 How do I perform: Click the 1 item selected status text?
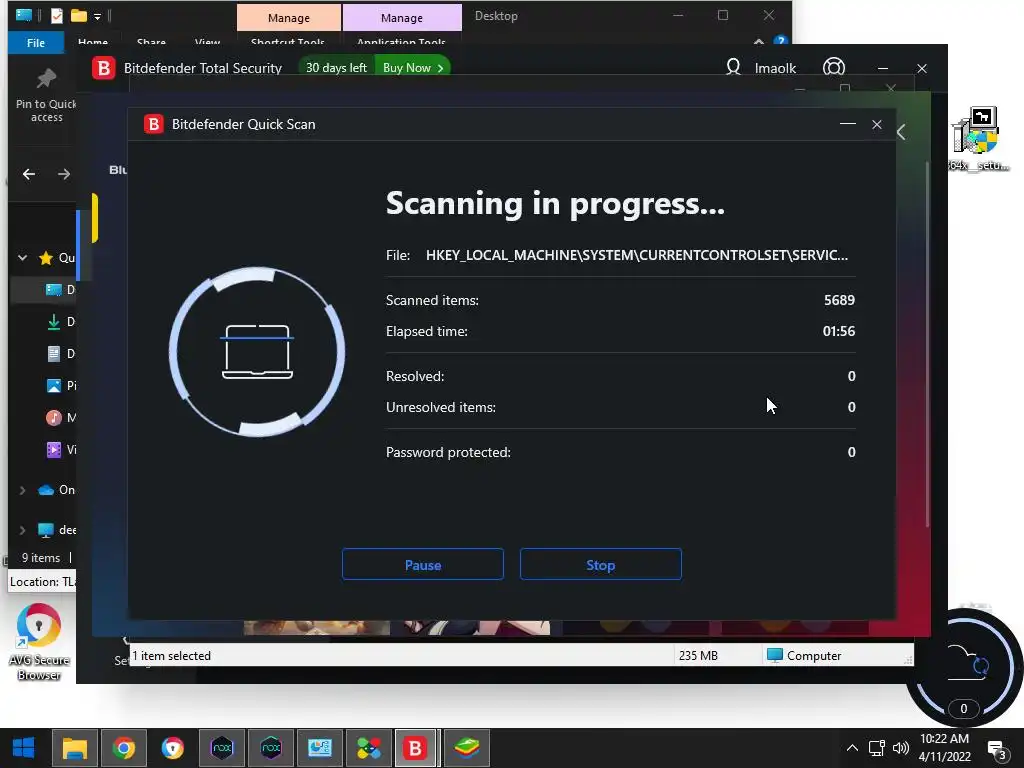[171, 656]
